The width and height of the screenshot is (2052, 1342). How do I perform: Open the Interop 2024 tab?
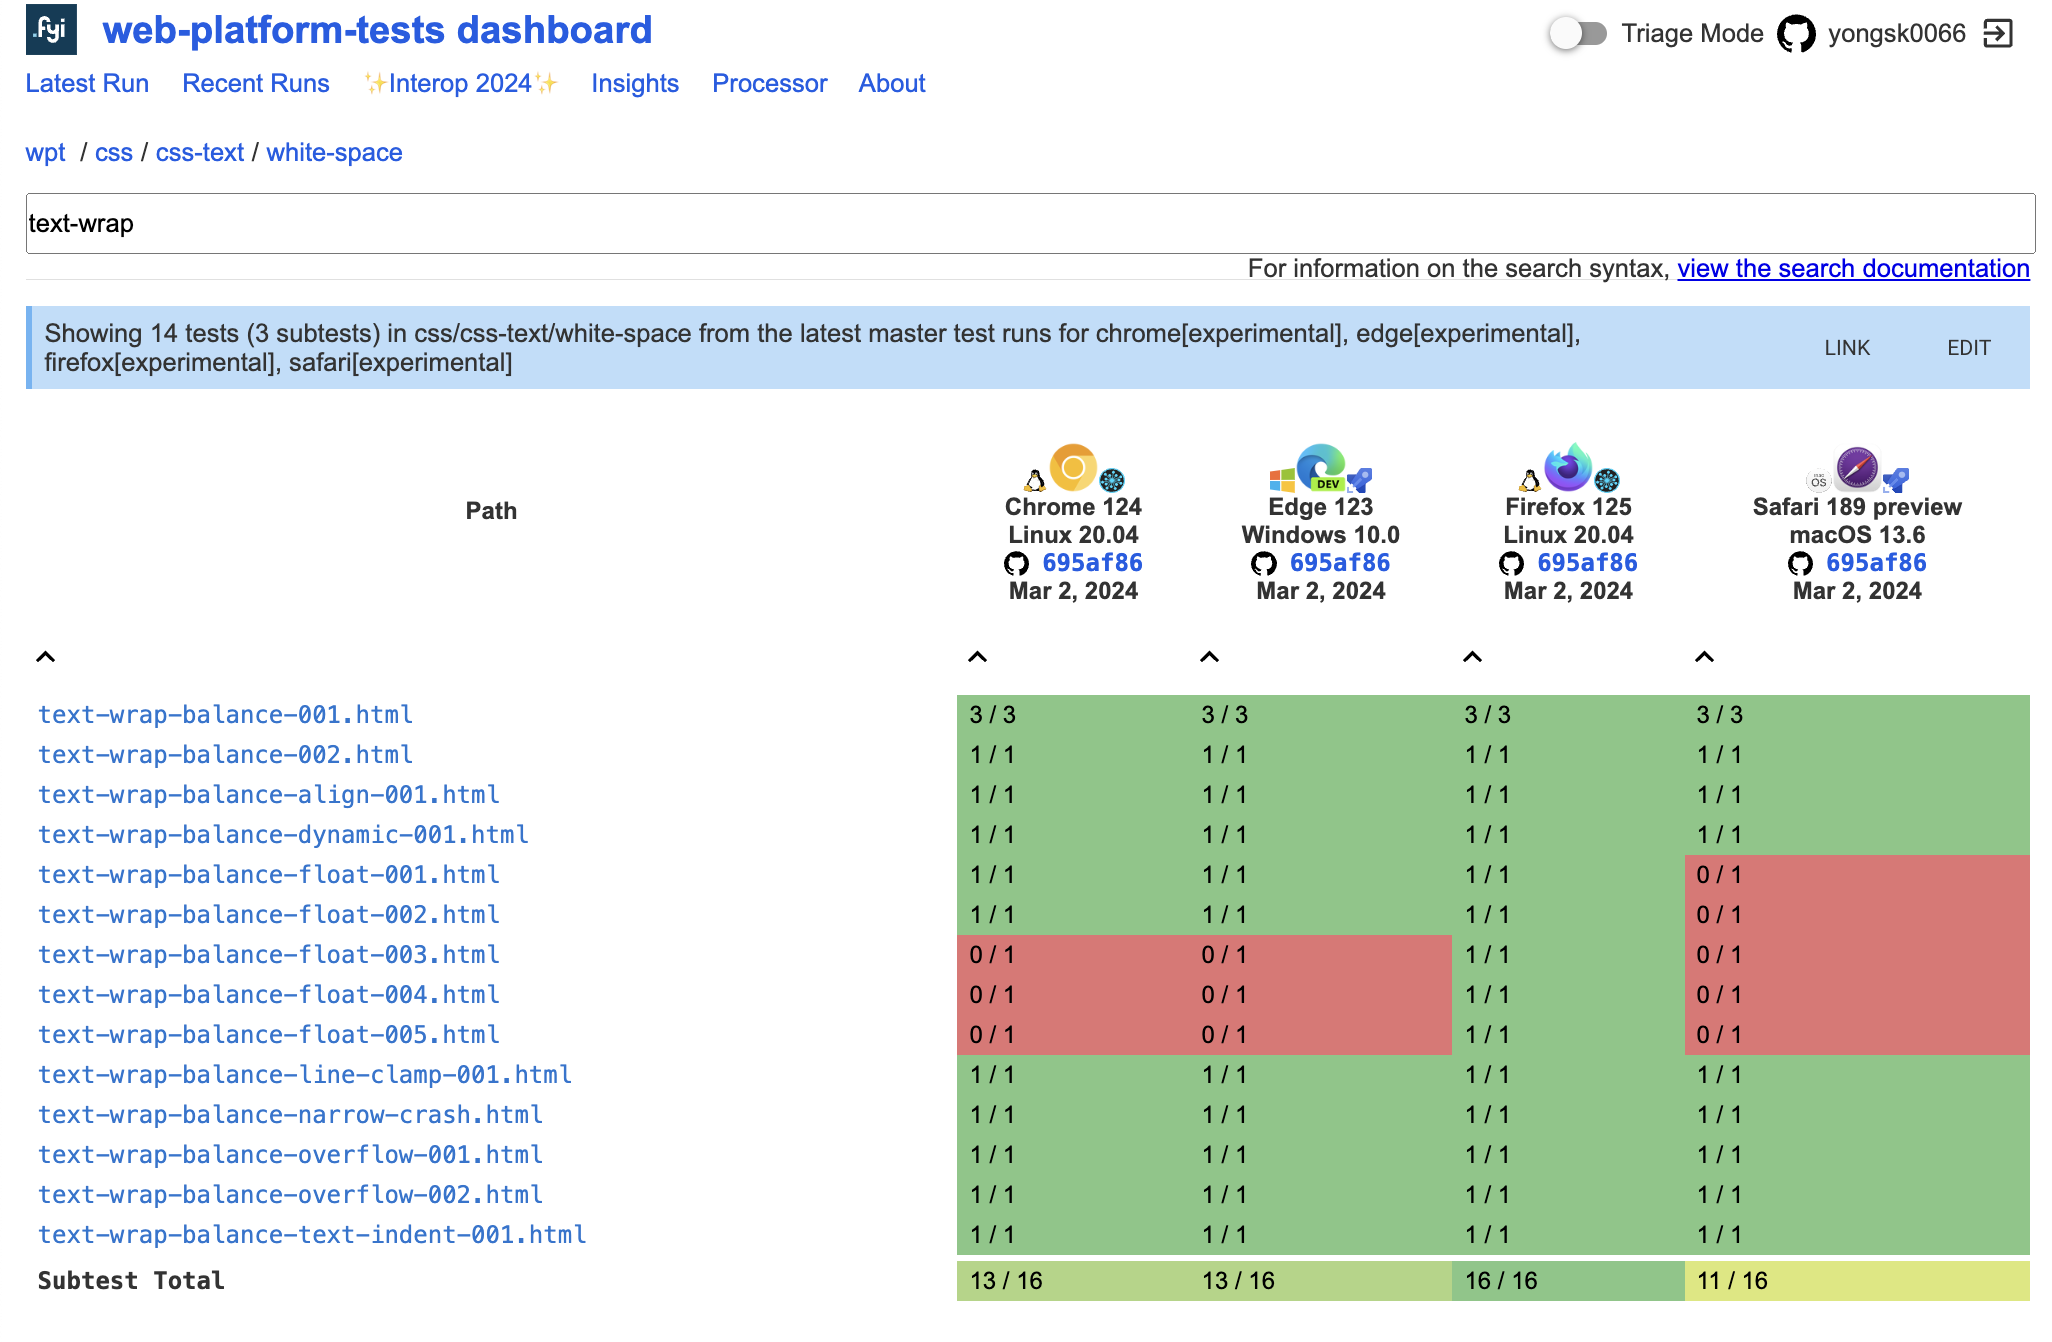[x=460, y=84]
